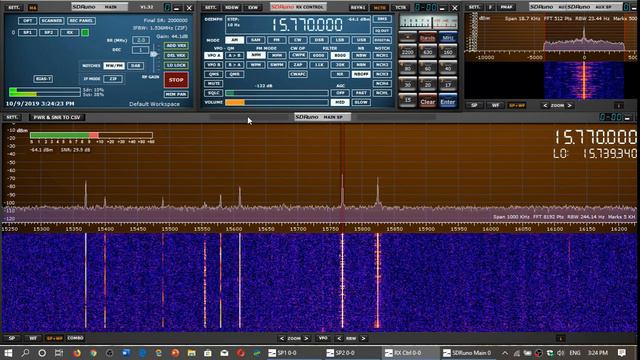Click RSYN1 in RX Control title bar
This screenshot has height=360, width=640.
(x=358, y=7)
